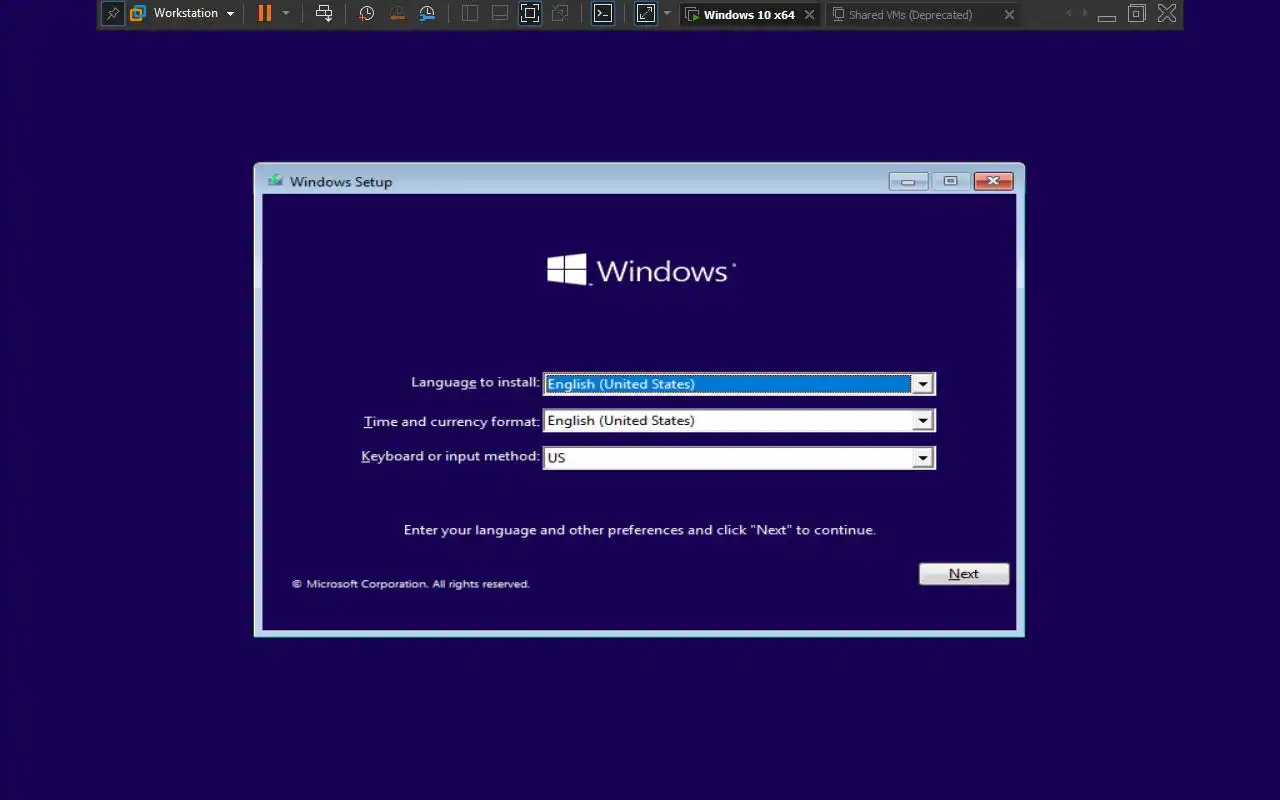Toggle the thumbnail bar view icon

tap(500, 14)
